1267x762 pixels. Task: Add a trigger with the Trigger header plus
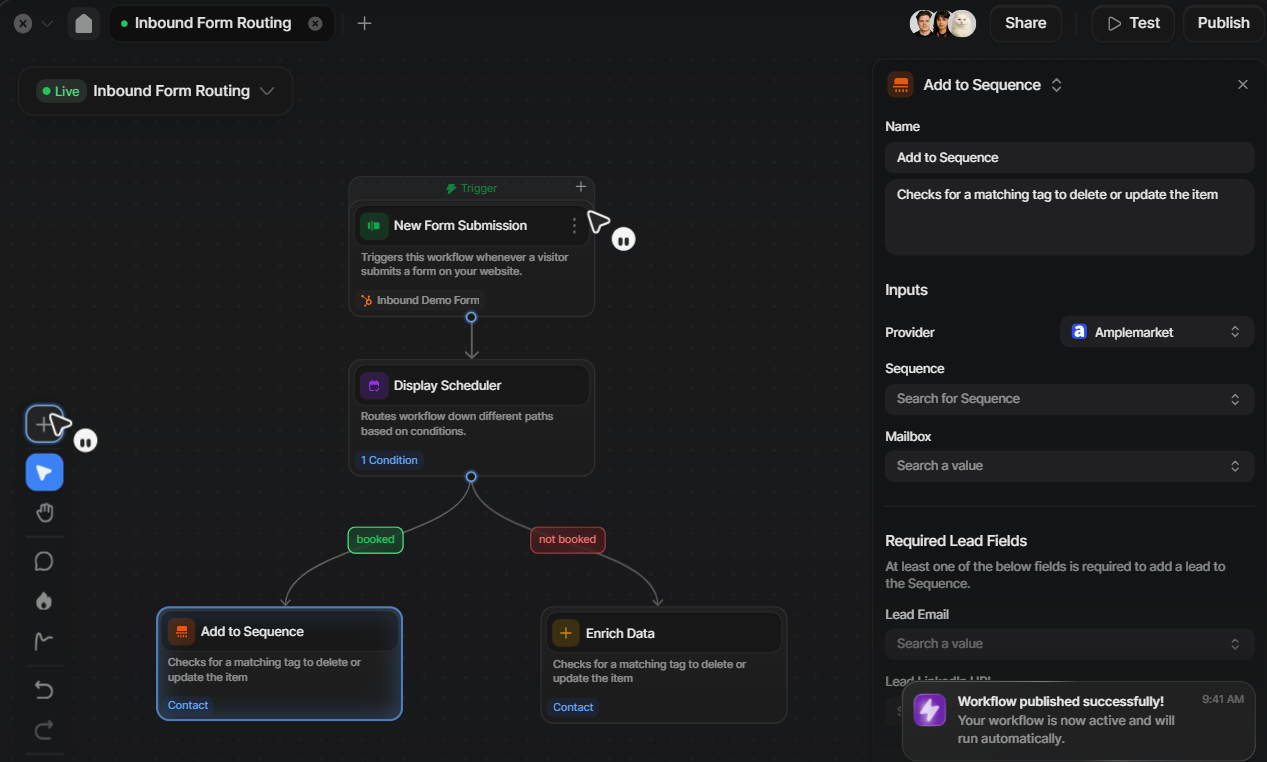click(x=580, y=187)
